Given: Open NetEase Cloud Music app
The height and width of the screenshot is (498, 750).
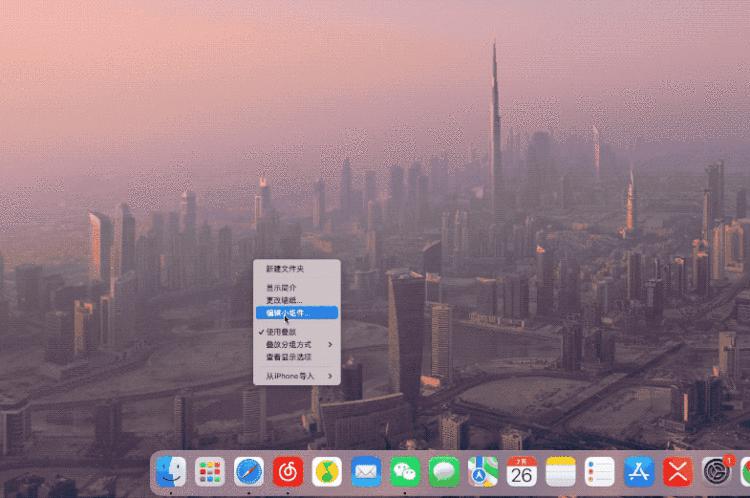Looking at the screenshot, I should pos(288,472).
